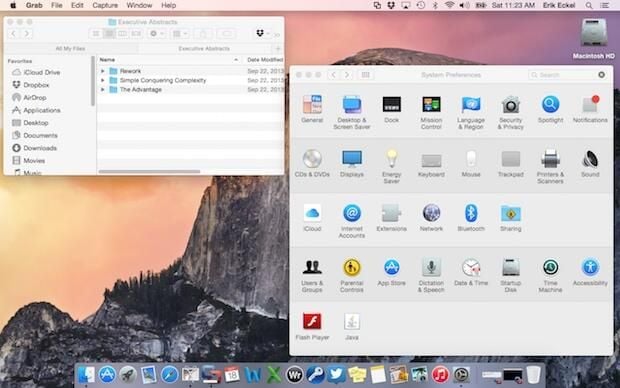This screenshot has height=388, width=620.
Task: Open iCloud preferences pane
Action: [312, 218]
